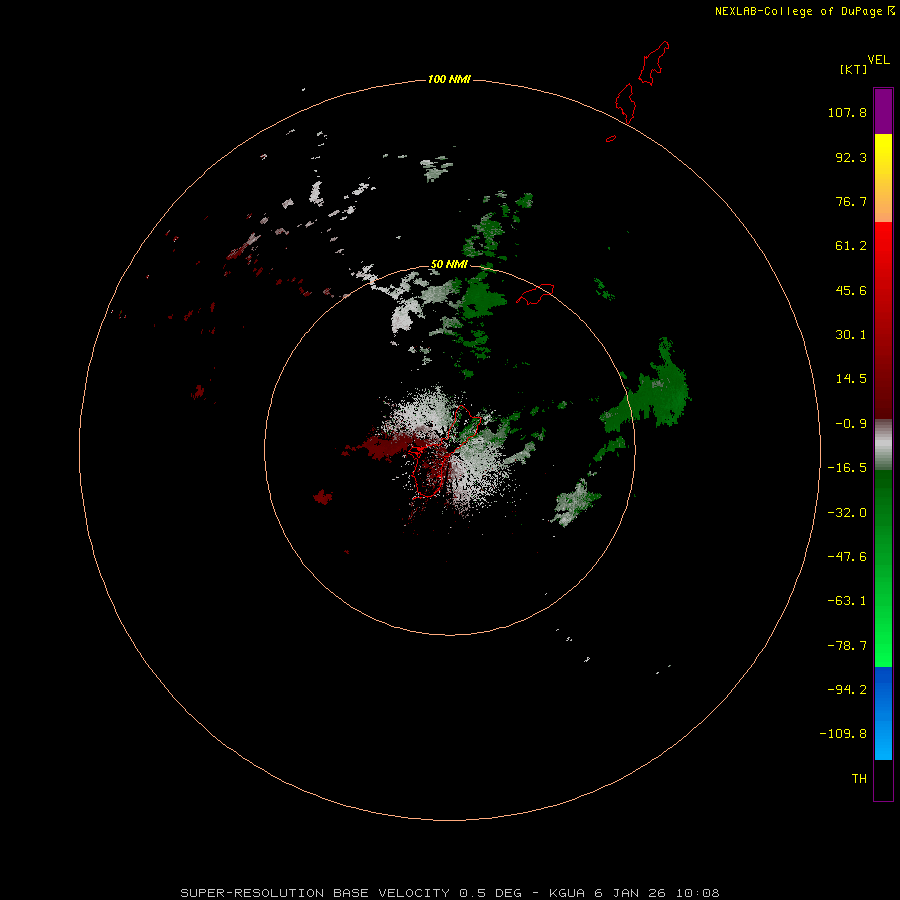Click the -78.7 velocity scale label
Image resolution: width=900 pixels, height=900 pixels.
point(847,646)
